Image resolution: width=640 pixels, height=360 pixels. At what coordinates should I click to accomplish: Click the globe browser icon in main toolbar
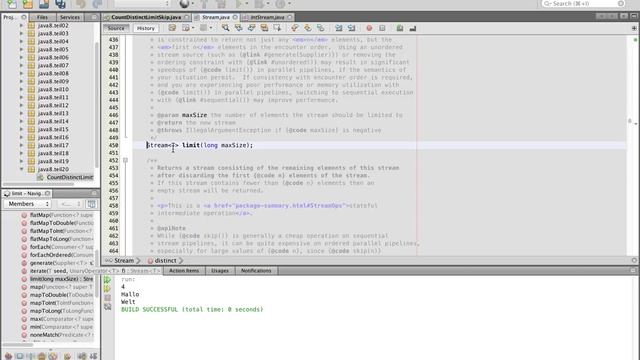(x=184, y=4)
